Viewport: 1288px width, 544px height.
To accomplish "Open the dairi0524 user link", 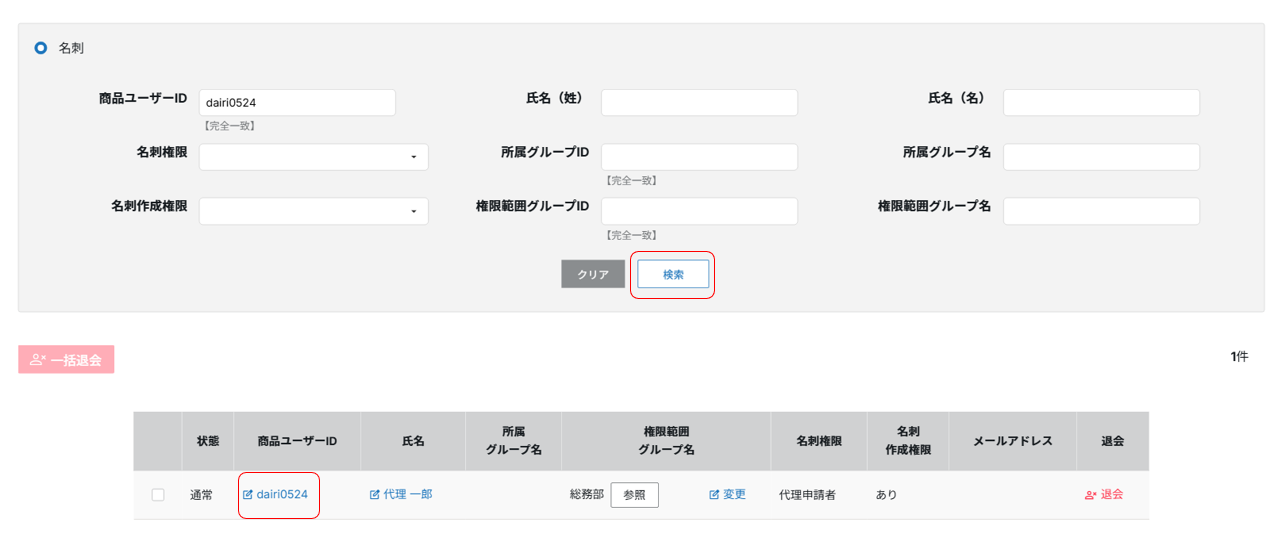I will [x=282, y=495].
